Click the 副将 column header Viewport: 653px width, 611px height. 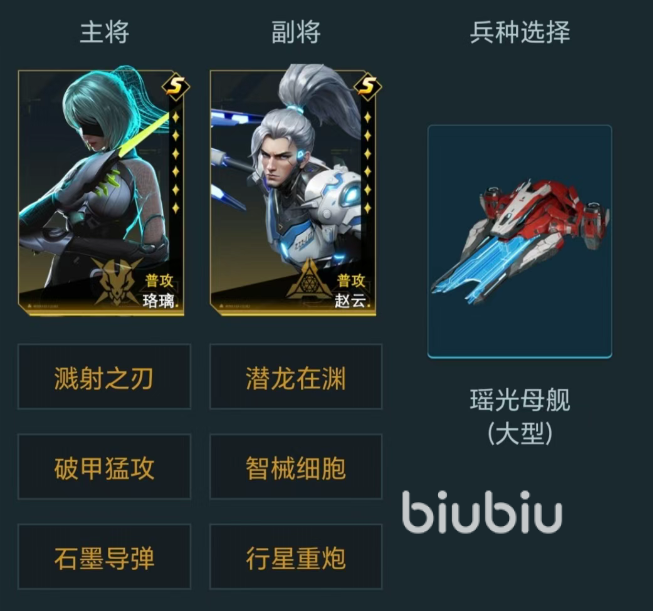[x=296, y=32]
